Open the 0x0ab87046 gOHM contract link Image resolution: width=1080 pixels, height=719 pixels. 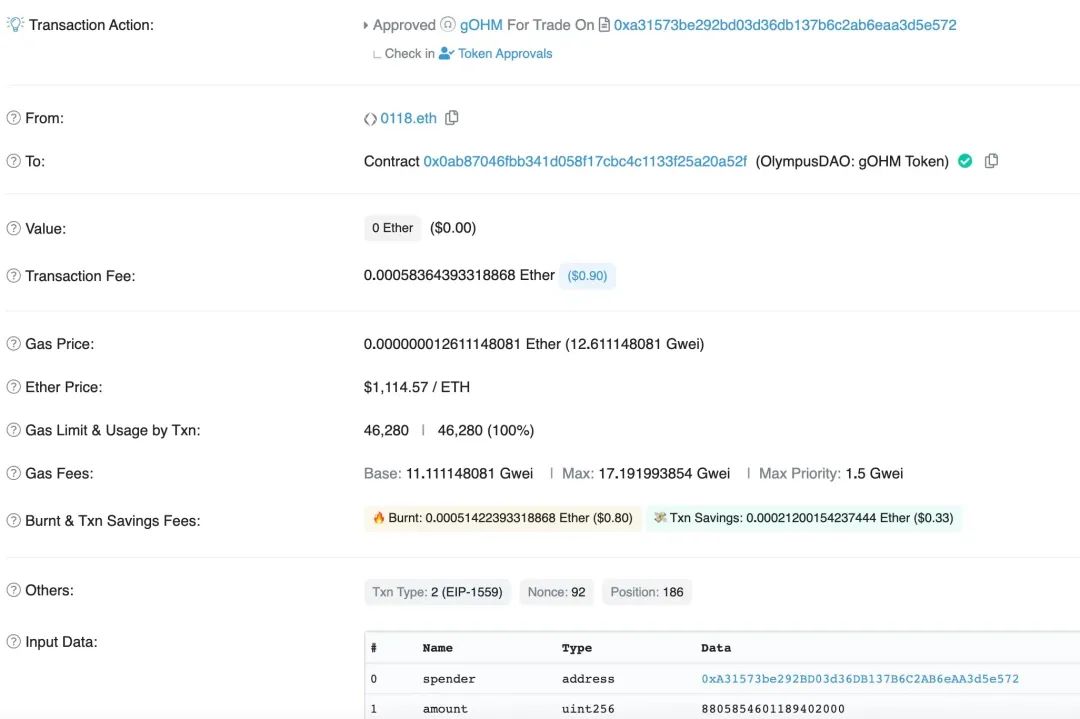pos(585,161)
